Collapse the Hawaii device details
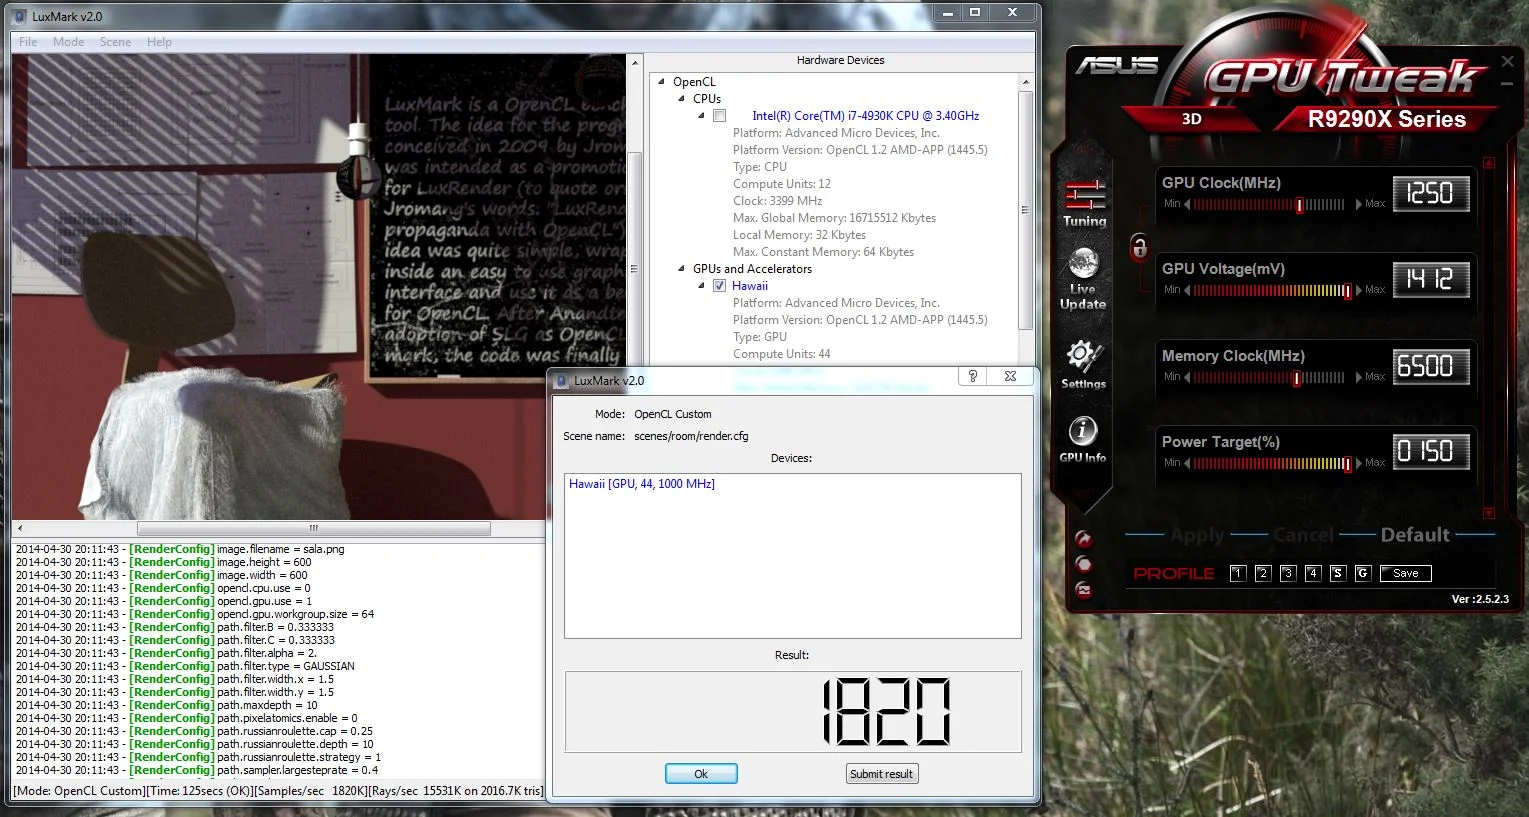This screenshot has height=817, width=1529. (x=701, y=286)
